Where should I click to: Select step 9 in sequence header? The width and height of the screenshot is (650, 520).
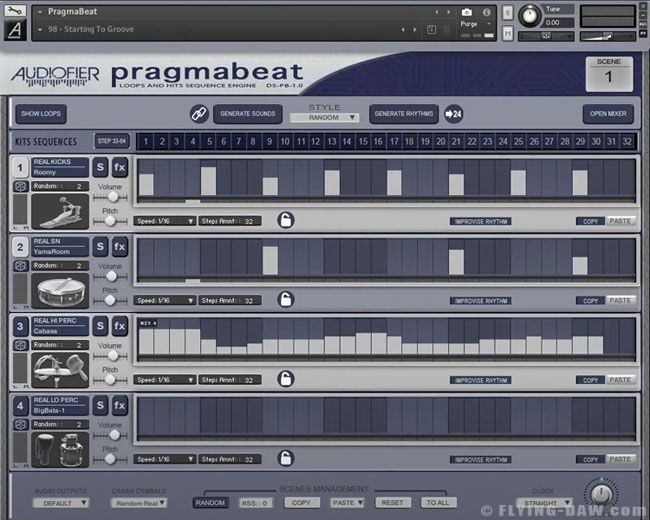pyautogui.click(x=269, y=141)
